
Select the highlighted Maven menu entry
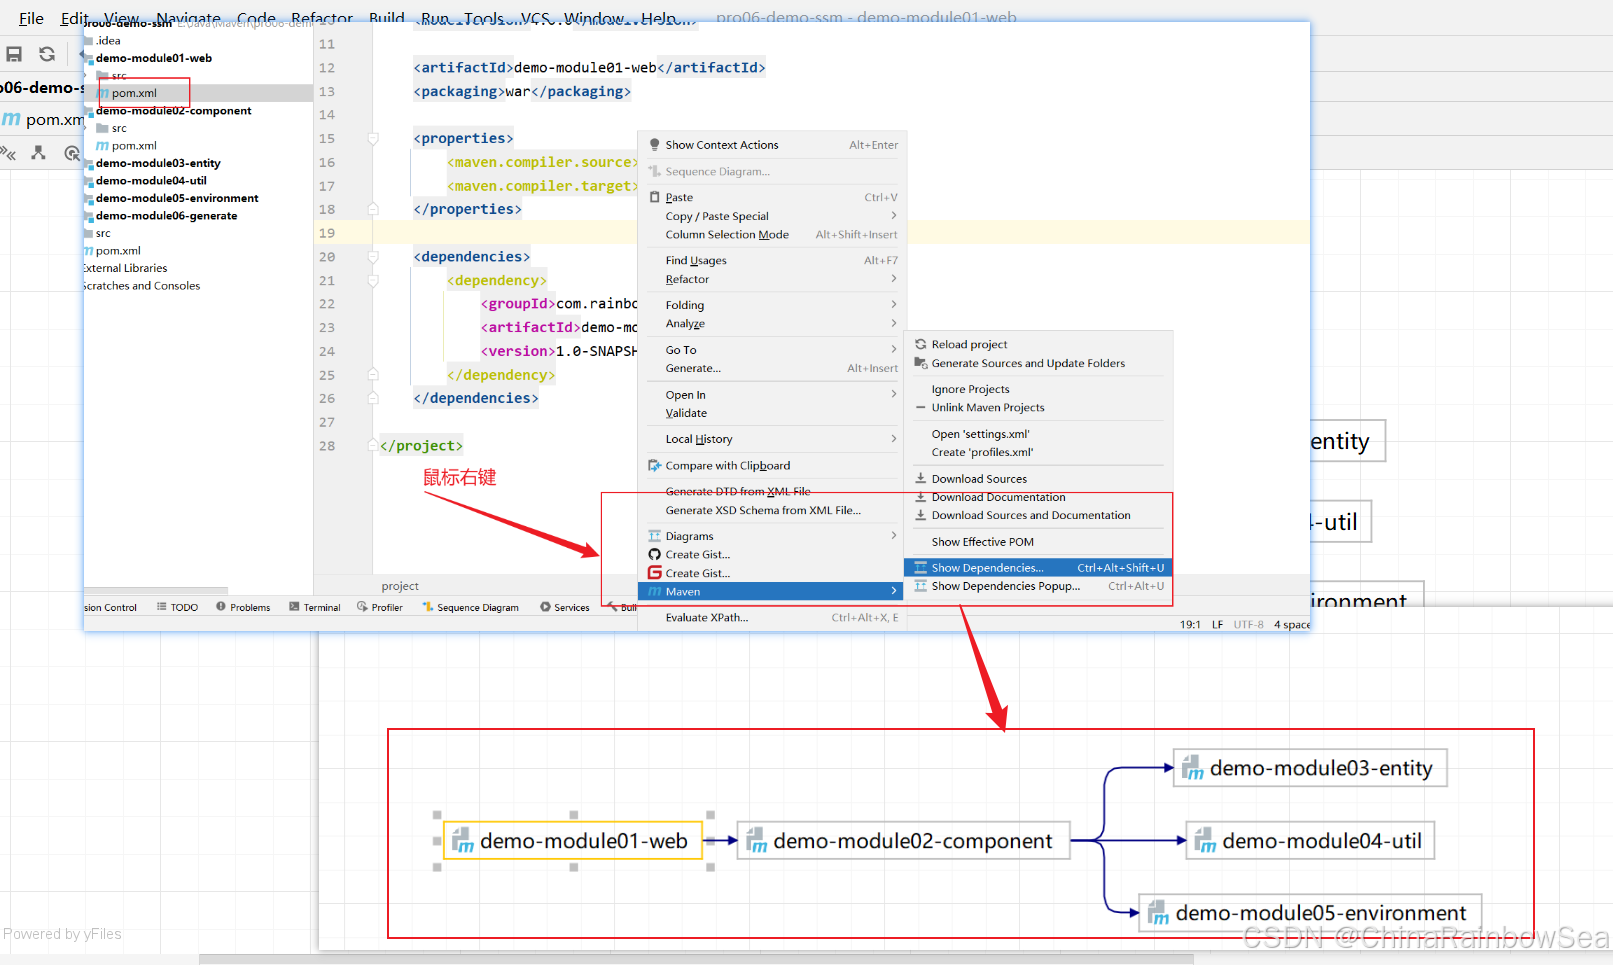pyautogui.click(x=771, y=592)
